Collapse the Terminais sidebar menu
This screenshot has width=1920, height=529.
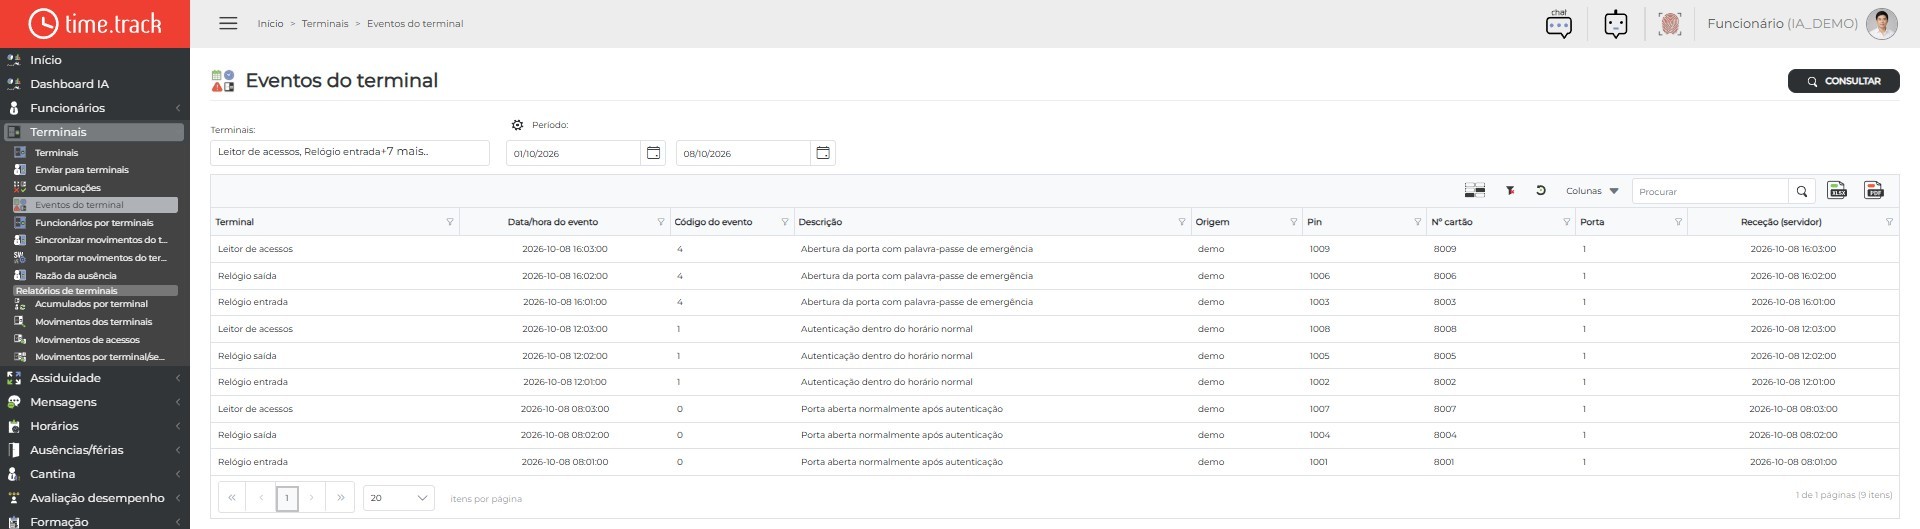(95, 132)
